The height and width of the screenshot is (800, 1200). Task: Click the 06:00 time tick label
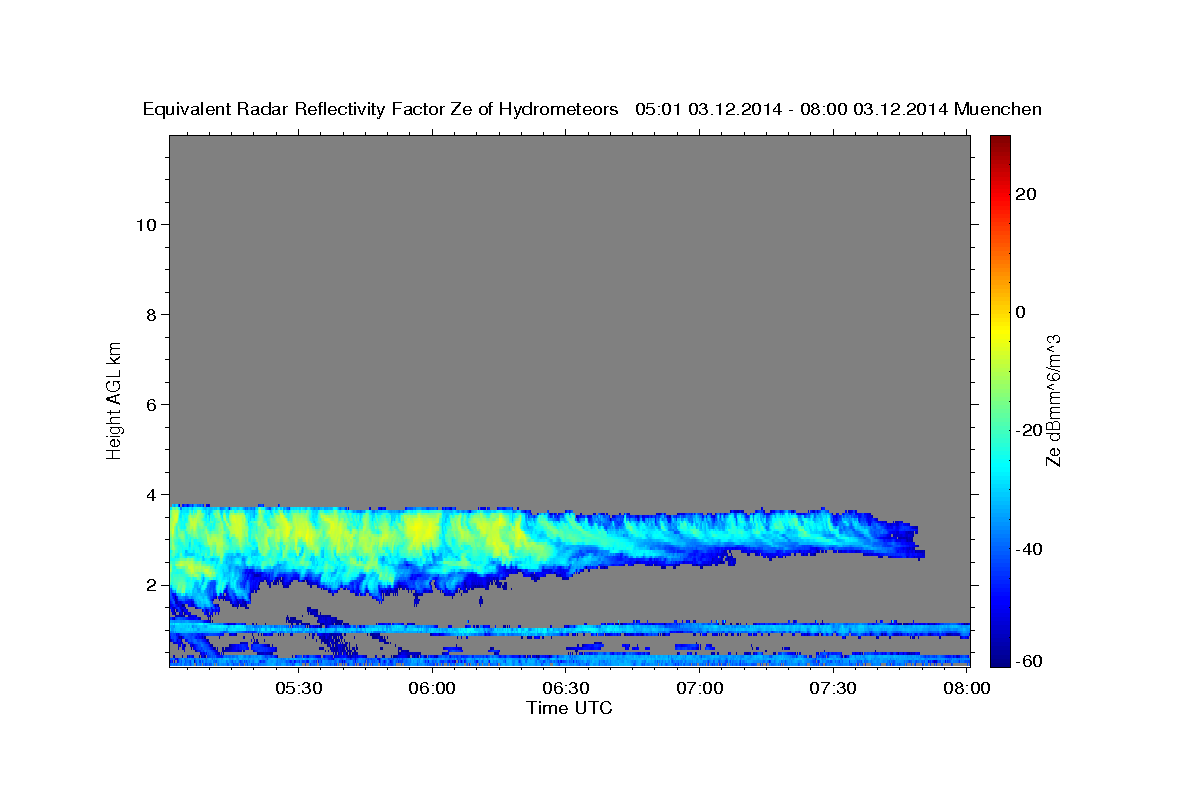(433, 688)
